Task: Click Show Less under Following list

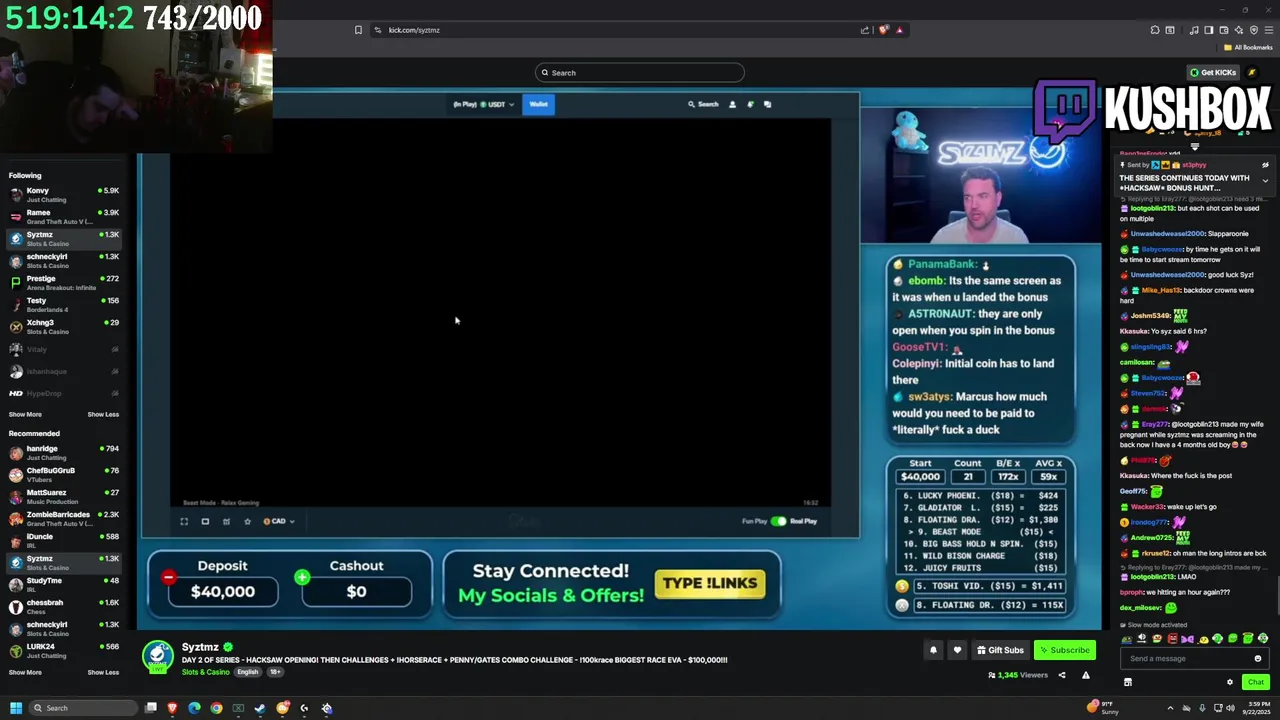Action: (x=103, y=414)
